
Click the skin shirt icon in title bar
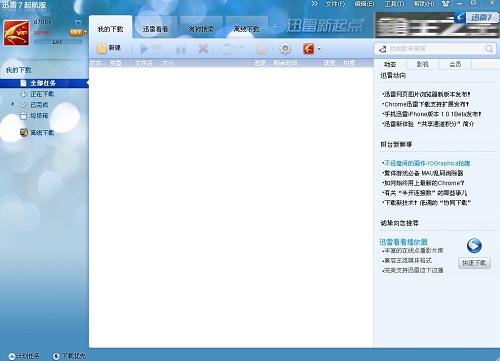pos(445,4)
